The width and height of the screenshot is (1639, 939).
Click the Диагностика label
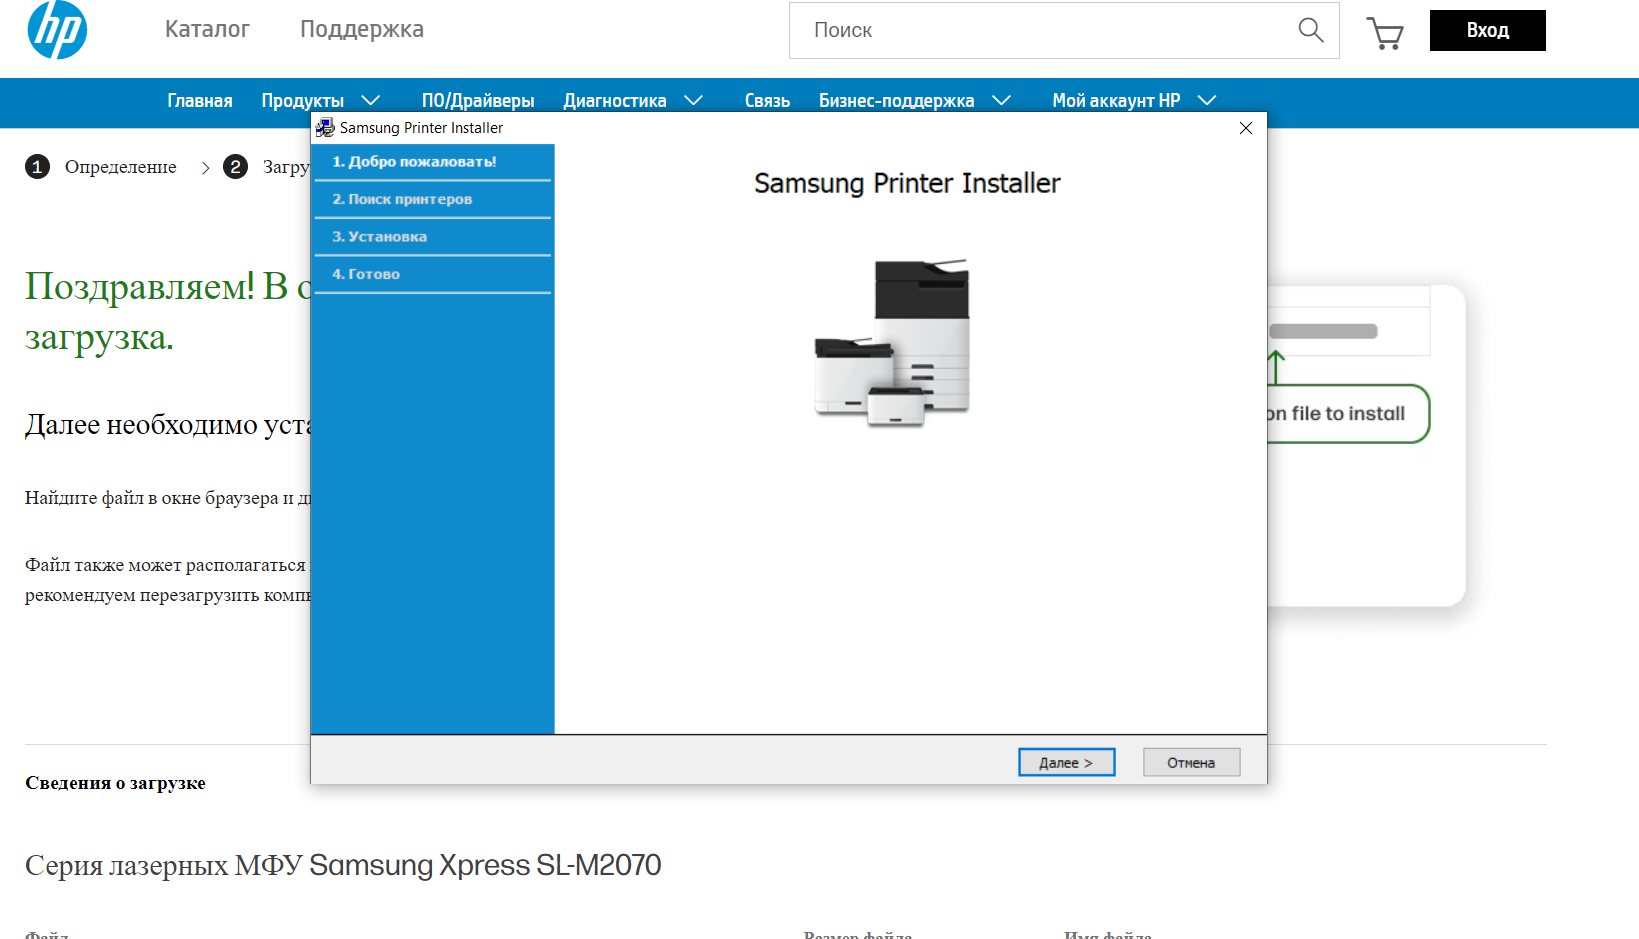[615, 101]
